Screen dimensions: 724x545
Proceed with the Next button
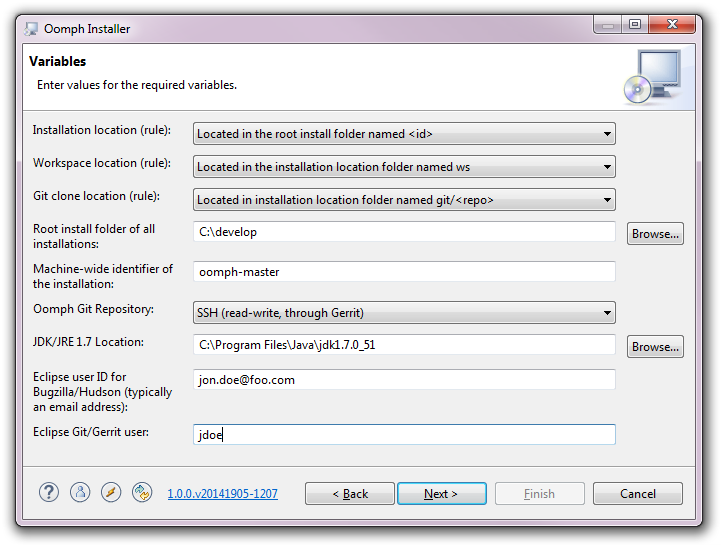tap(441, 494)
